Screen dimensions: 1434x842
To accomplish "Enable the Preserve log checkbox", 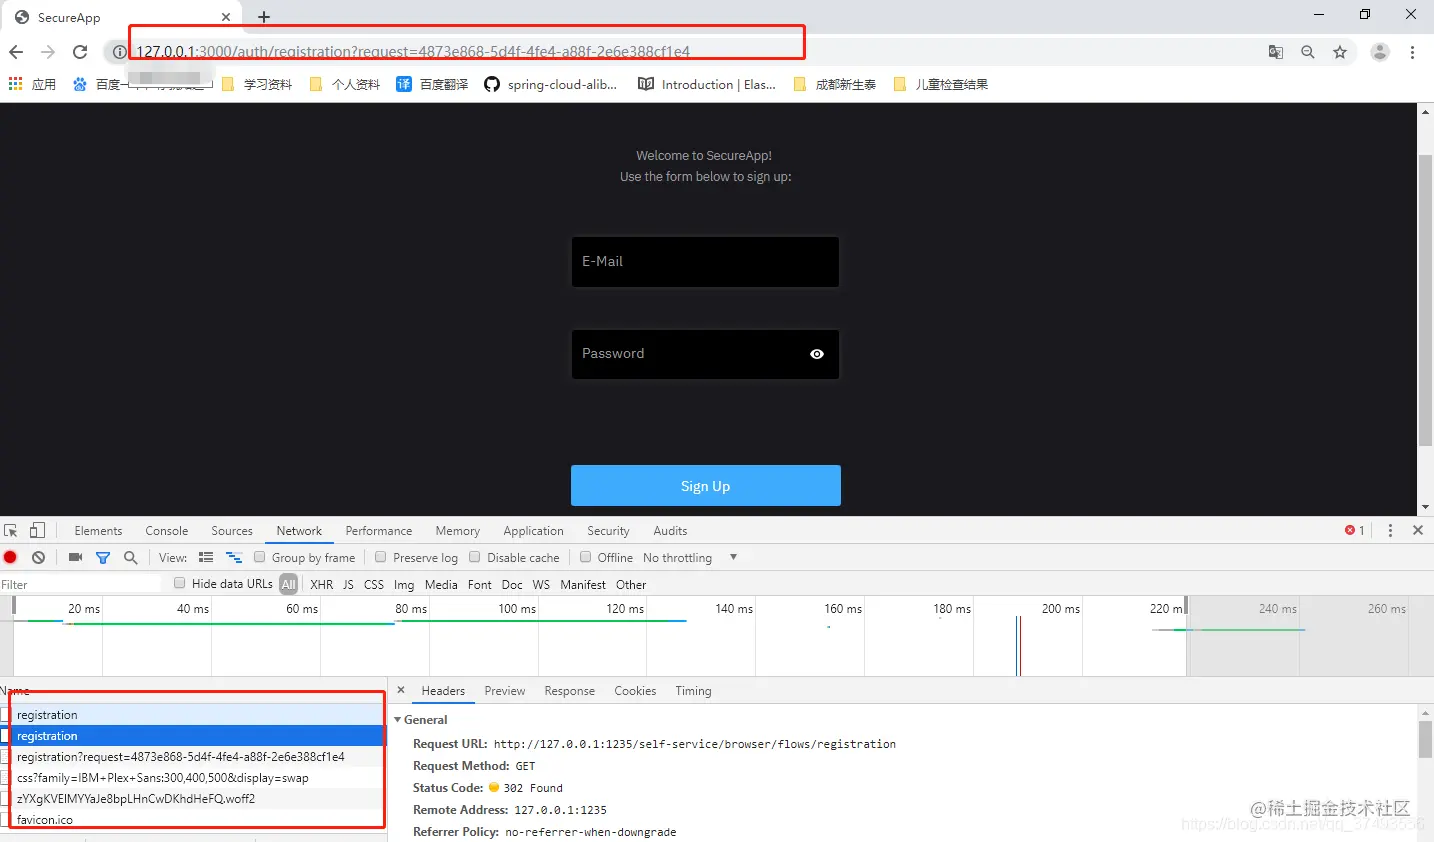I will pyautogui.click(x=381, y=557).
